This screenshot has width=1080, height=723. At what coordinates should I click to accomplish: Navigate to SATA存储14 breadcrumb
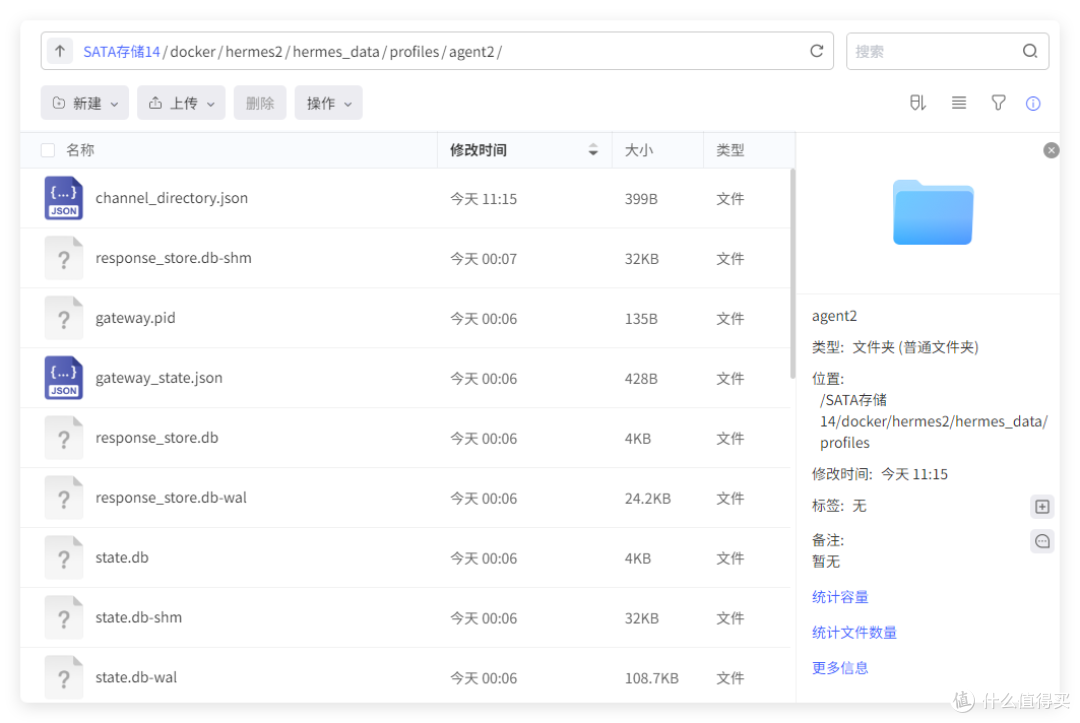[x=121, y=52]
